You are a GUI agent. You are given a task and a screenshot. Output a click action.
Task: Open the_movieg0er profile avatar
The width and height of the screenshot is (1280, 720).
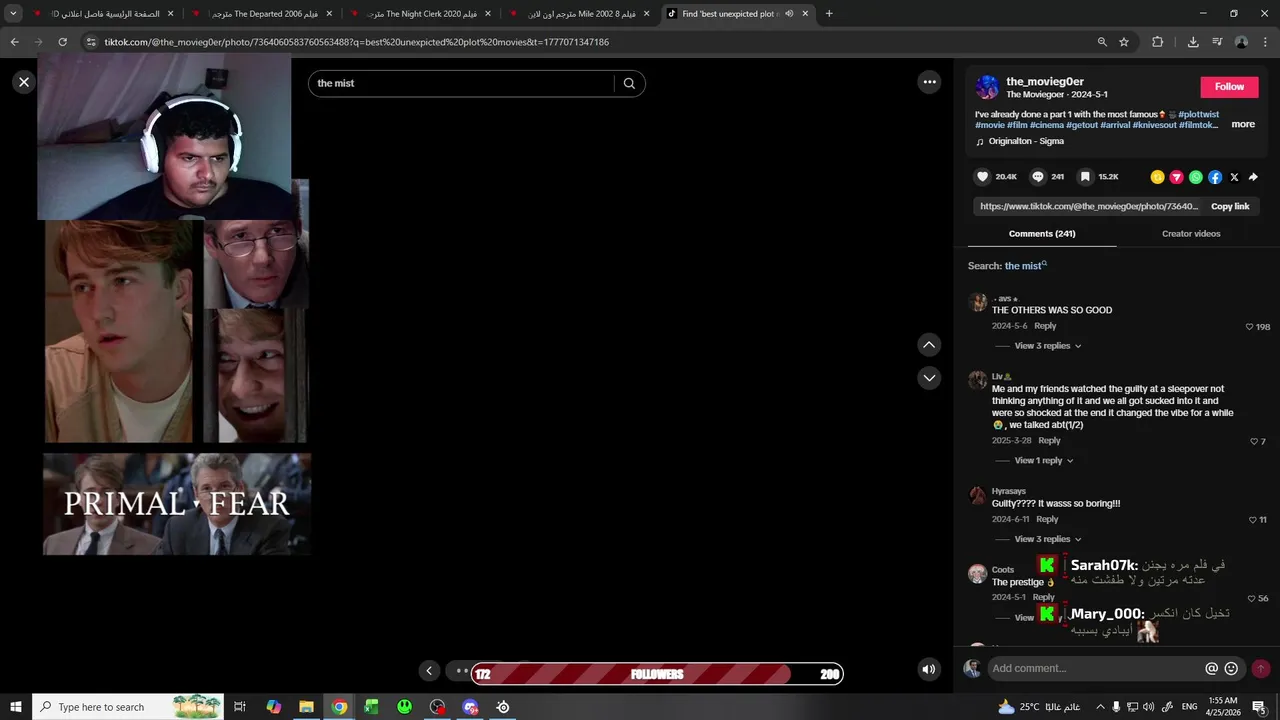coord(987,87)
